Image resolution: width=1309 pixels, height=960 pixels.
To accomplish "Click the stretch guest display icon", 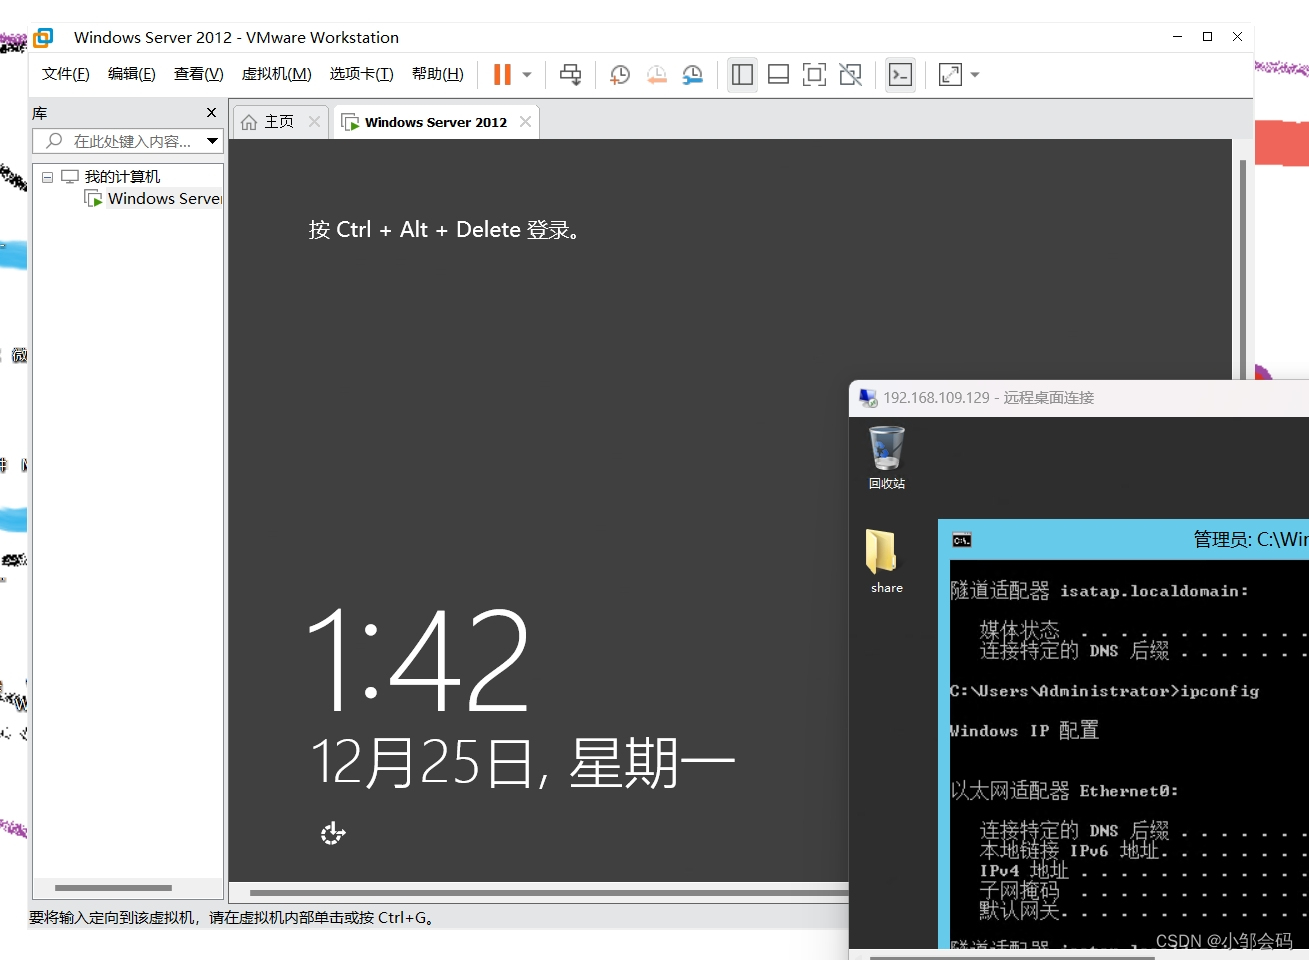I will 950,74.
